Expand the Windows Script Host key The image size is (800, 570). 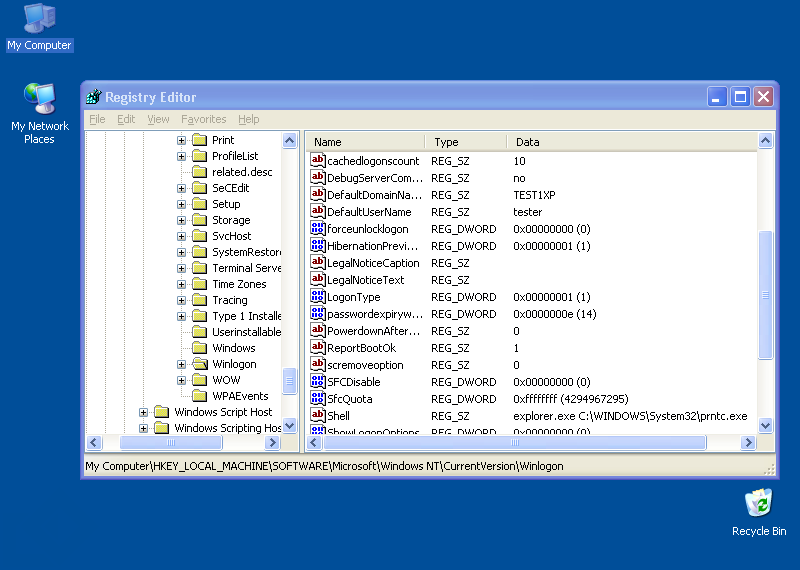coord(144,412)
